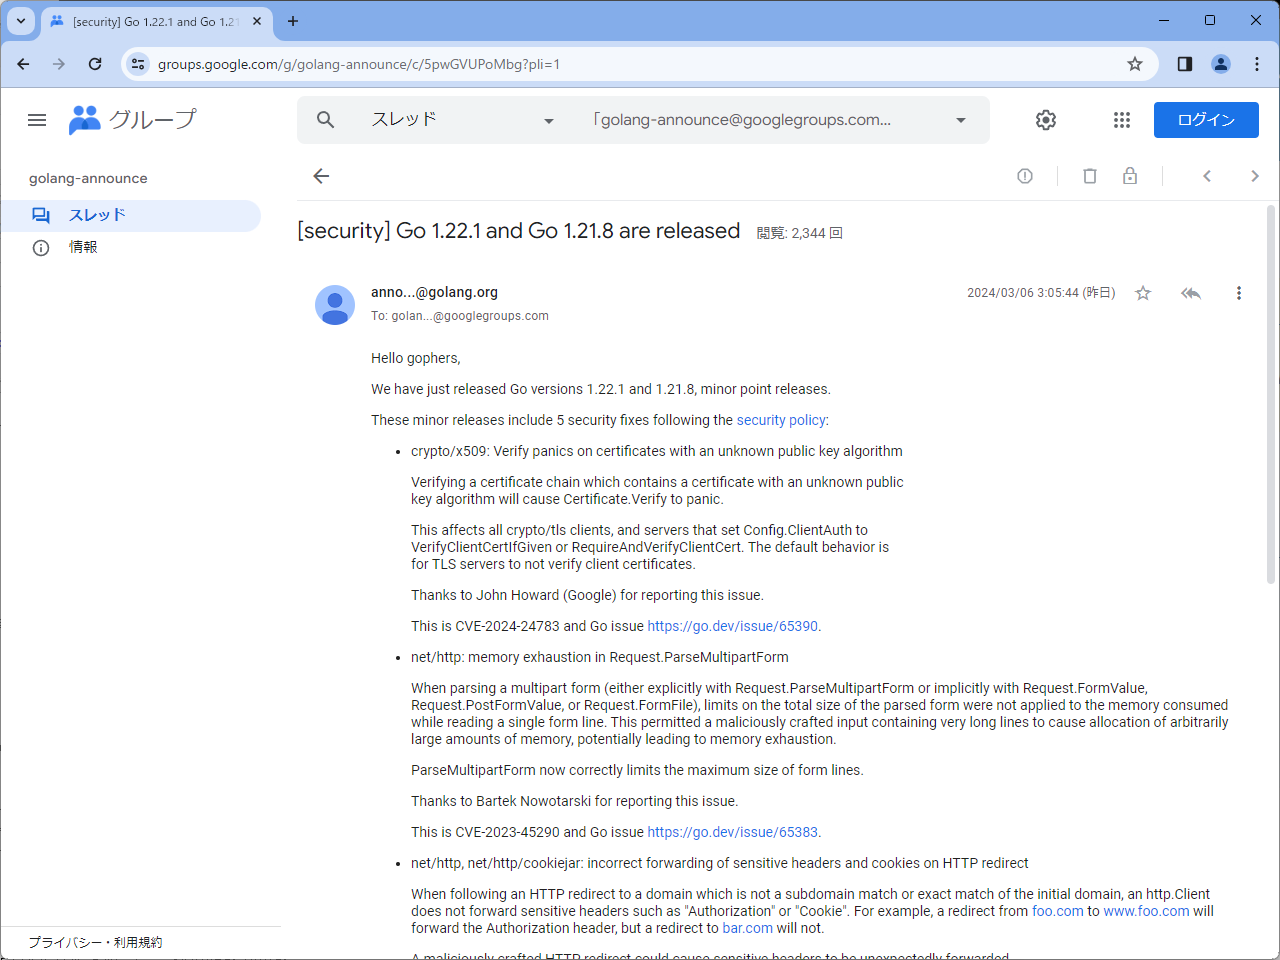Reply all to the announcement message

point(1190,292)
